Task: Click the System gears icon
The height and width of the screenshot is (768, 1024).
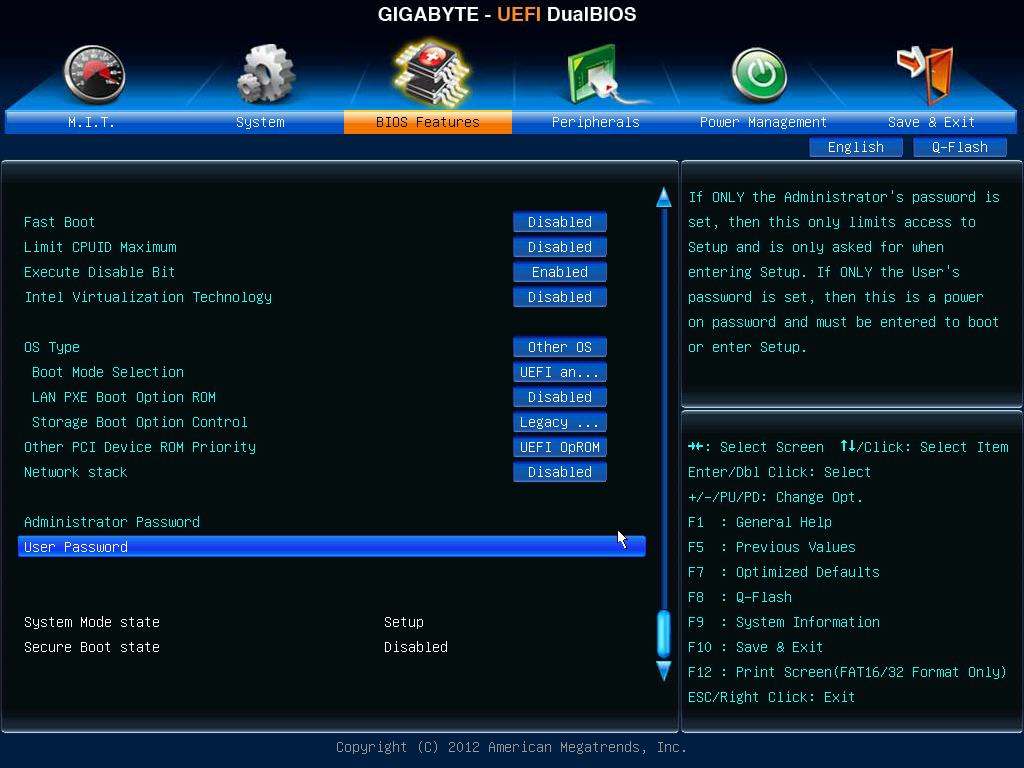Action: click(264, 74)
